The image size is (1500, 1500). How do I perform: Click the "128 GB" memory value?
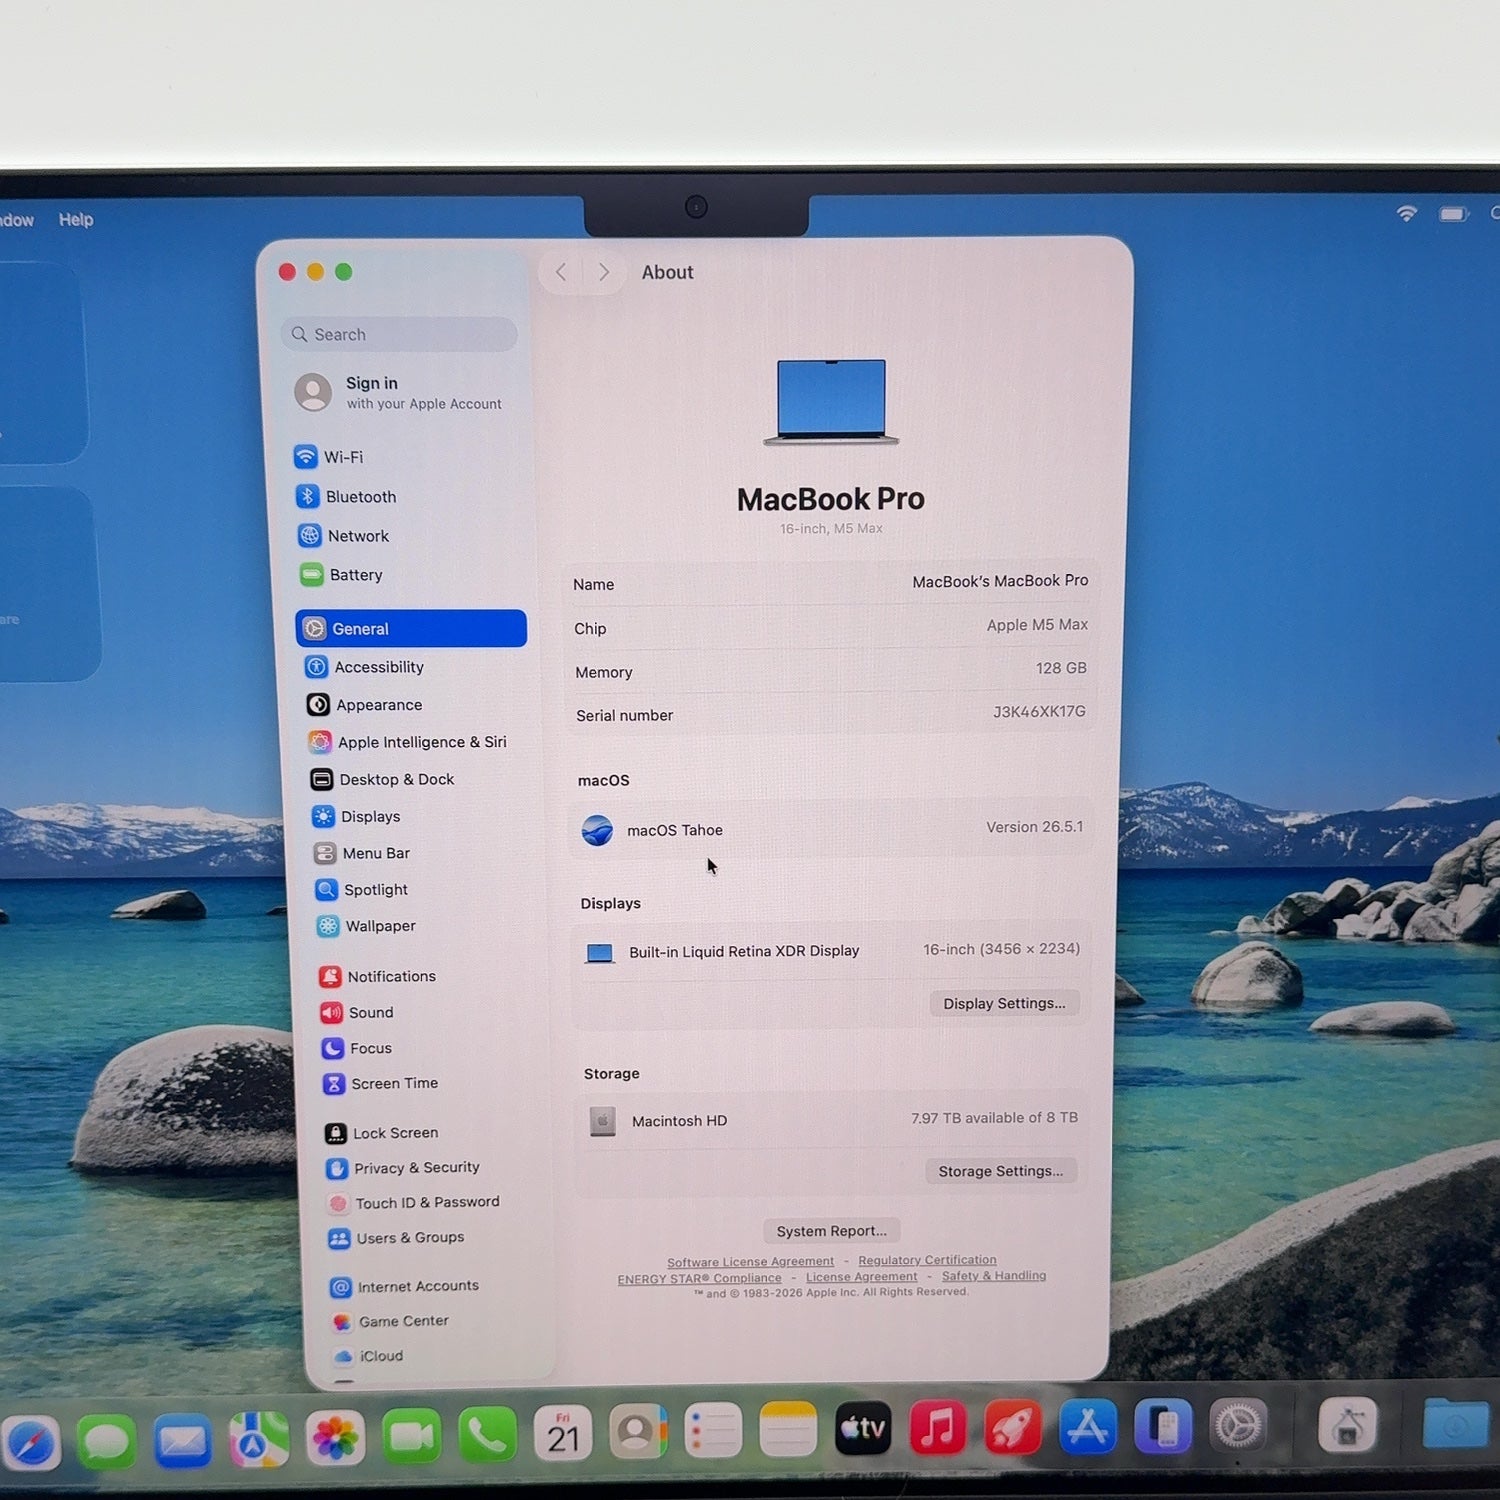(x=1061, y=668)
